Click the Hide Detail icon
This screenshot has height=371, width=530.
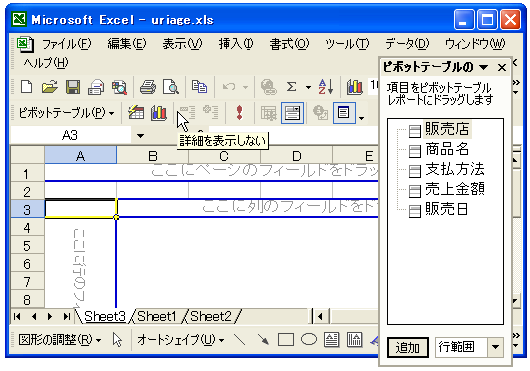[x=187, y=113]
